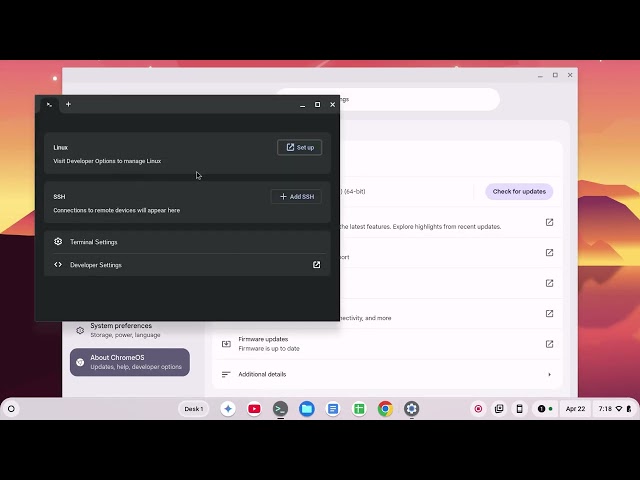Open Settings gear icon on shelf
The height and width of the screenshot is (480, 640).
pyautogui.click(x=411, y=409)
